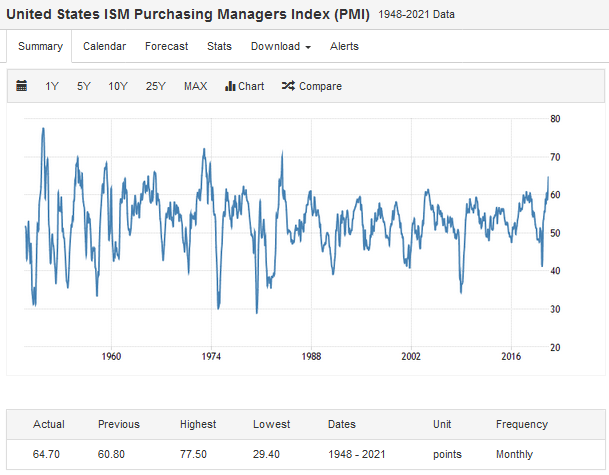Open the Alerts tab
Image resolution: width=609 pixels, height=475 pixels.
344,46
